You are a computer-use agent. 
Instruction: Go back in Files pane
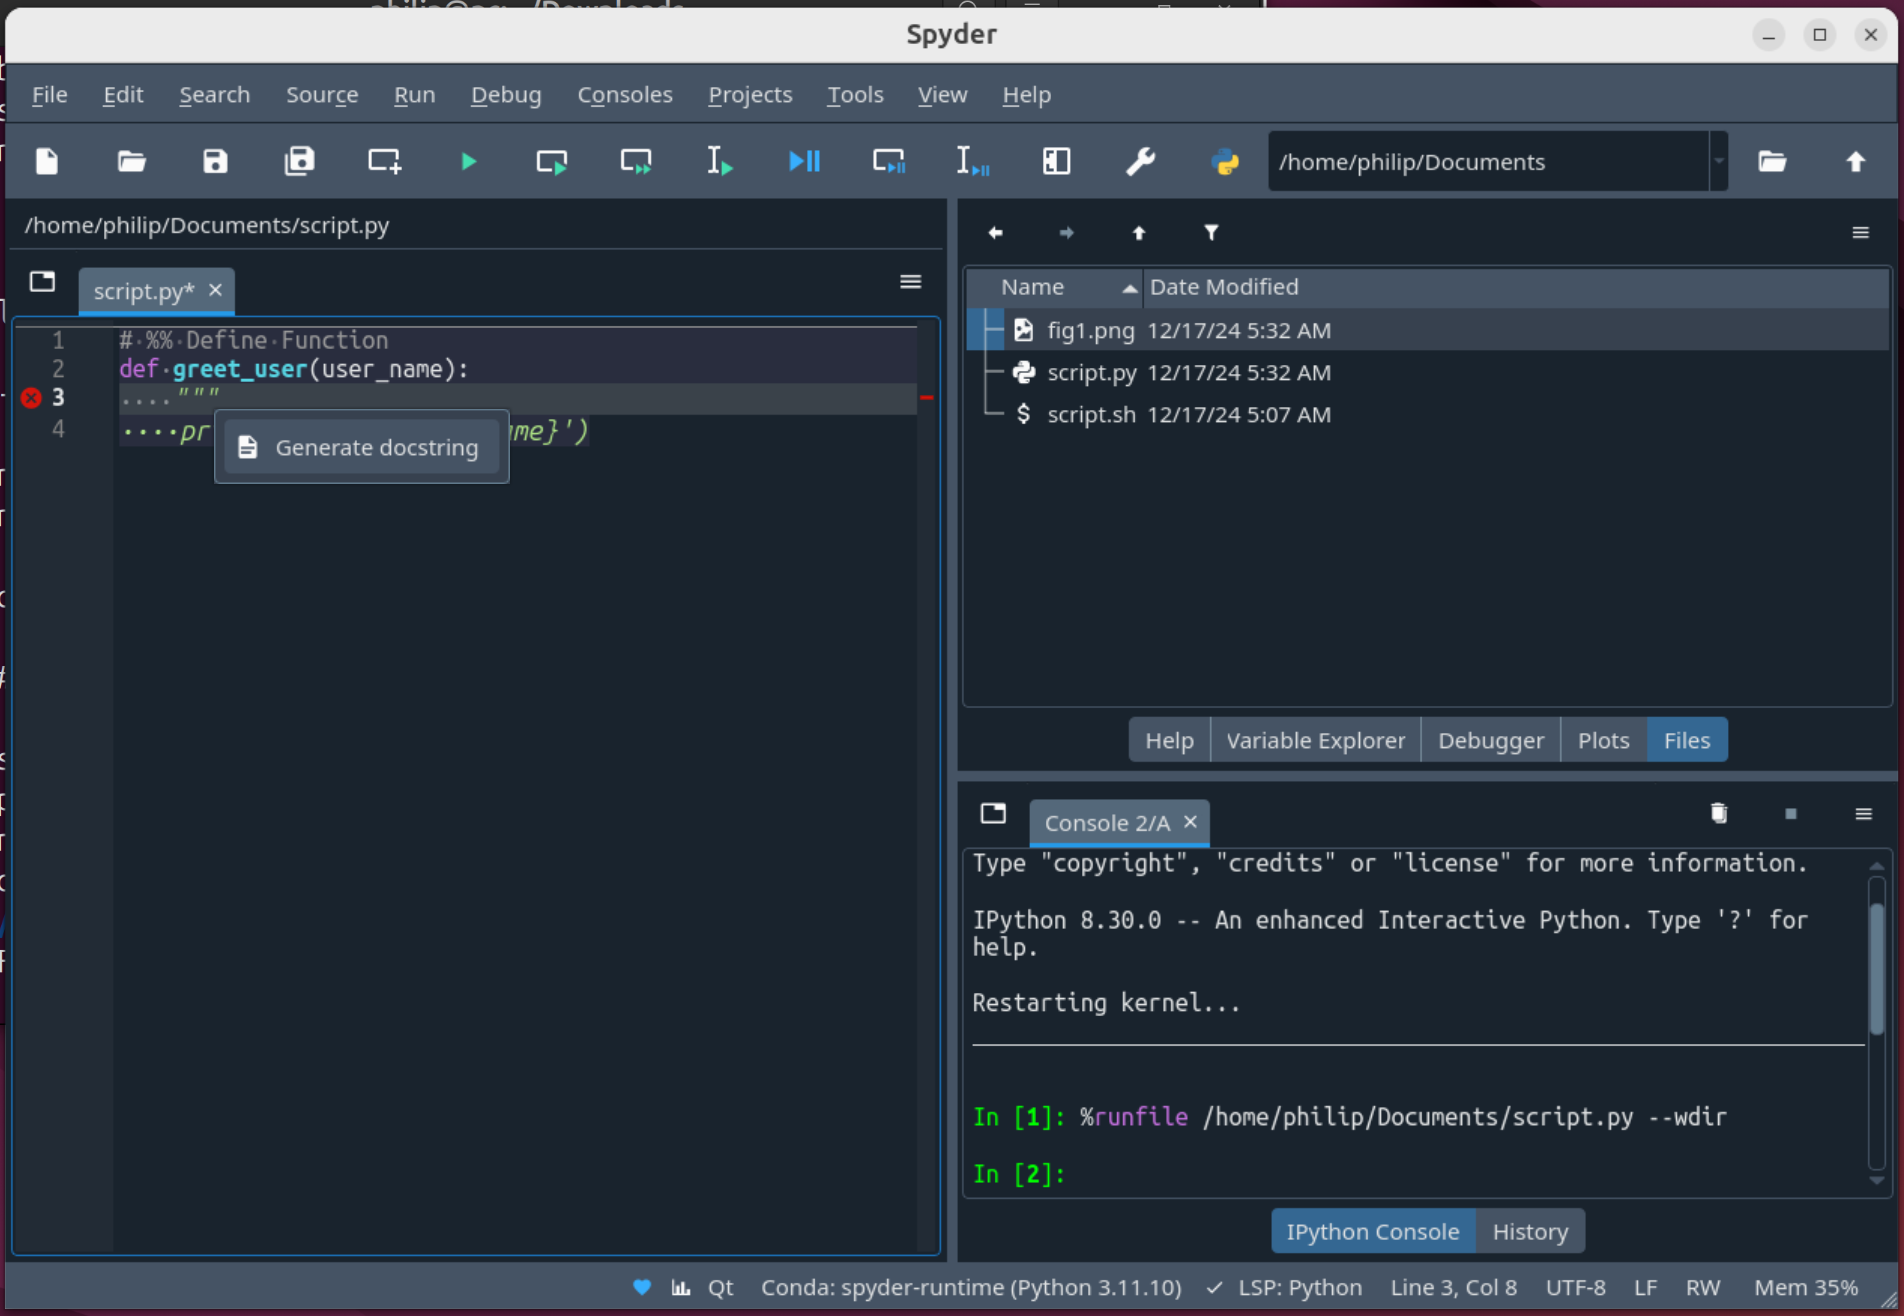(x=995, y=233)
